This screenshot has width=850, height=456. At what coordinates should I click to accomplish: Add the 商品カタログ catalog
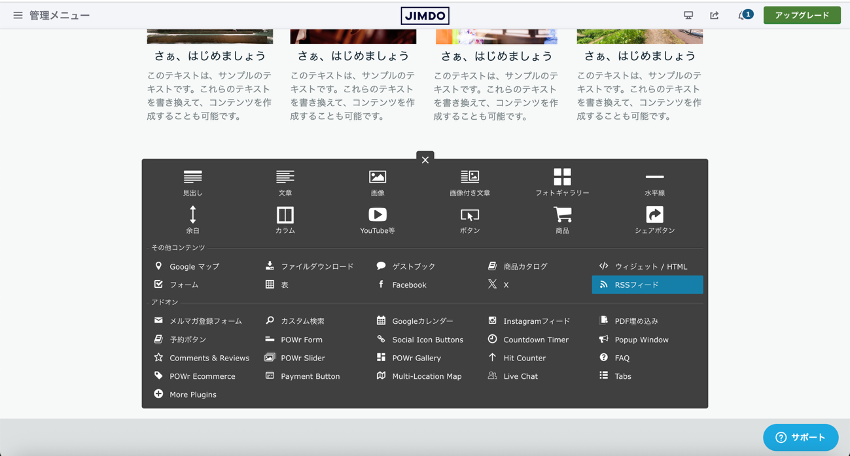(x=518, y=266)
